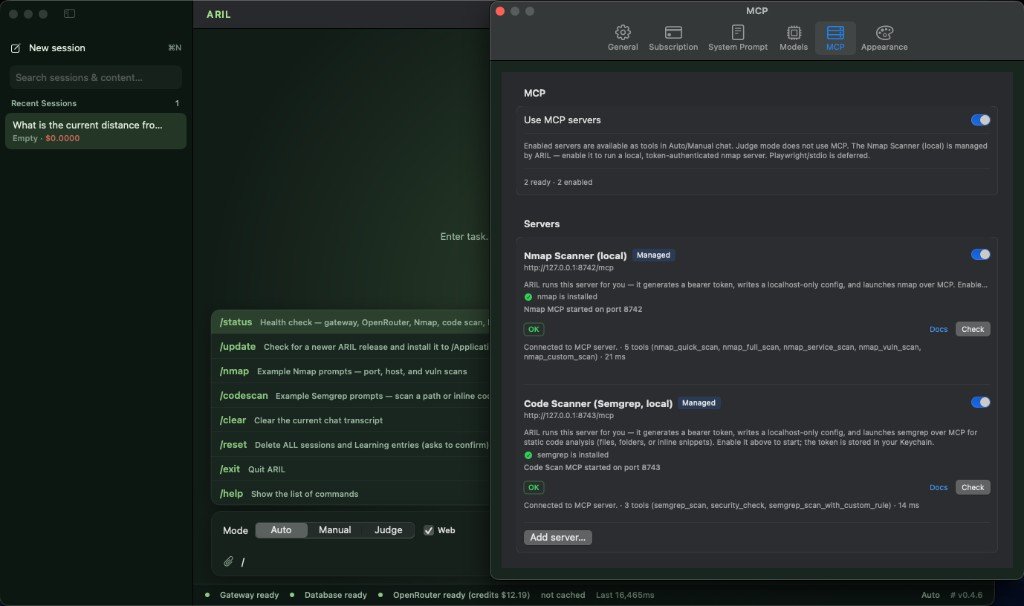Click the 'Recent Sessions' header
Screen dimensions: 1024x606
pos(44,103)
